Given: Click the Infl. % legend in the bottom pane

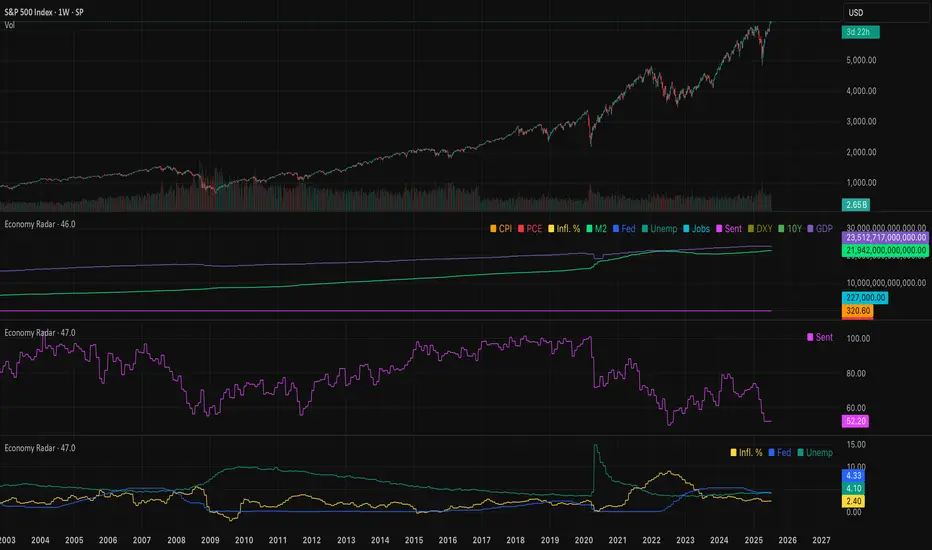Looking at the screenshot, I should coord(747,452).
